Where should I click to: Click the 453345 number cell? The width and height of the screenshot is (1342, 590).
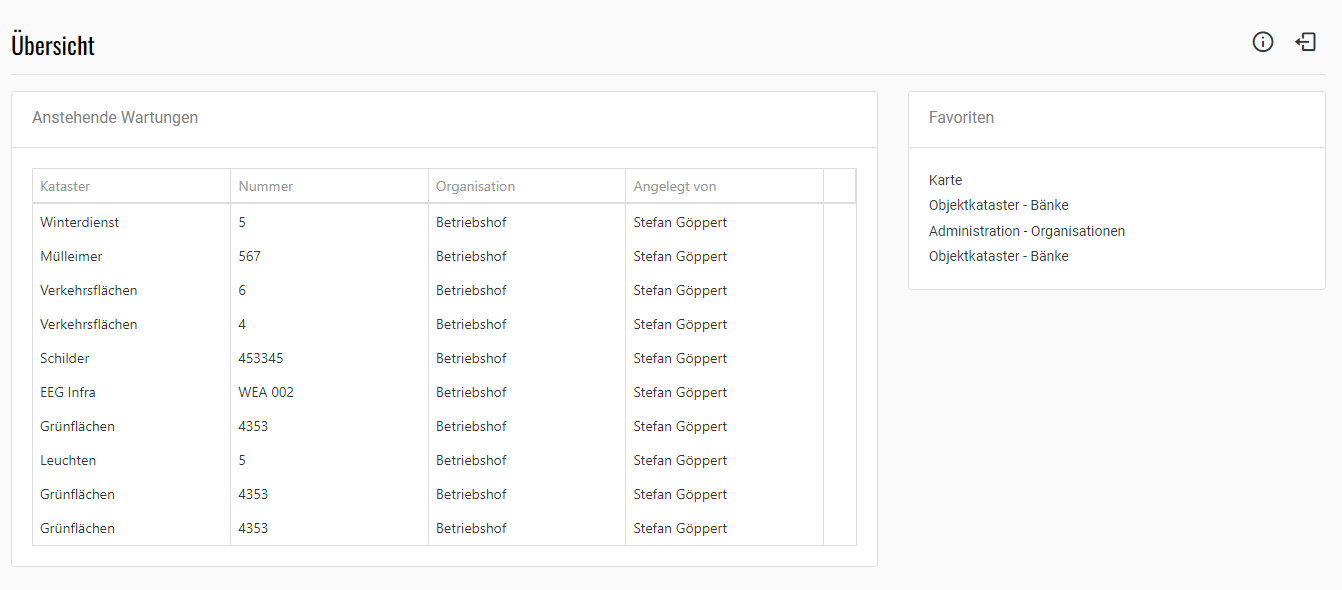click(261, 358)
